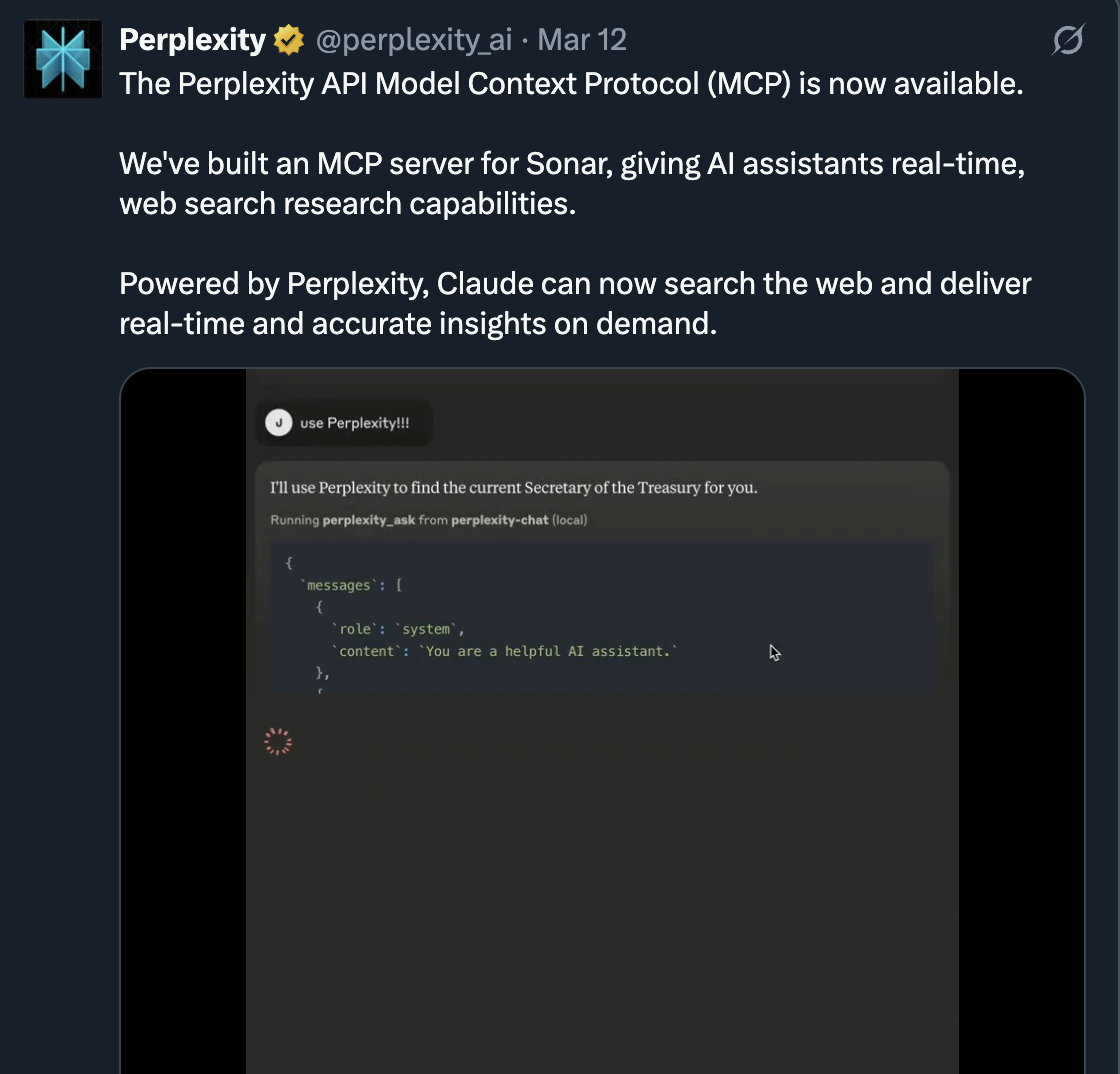The image size is (1120, 1074).
Task: Open Grok actions for this post
Action: (x=1067, y=40)
